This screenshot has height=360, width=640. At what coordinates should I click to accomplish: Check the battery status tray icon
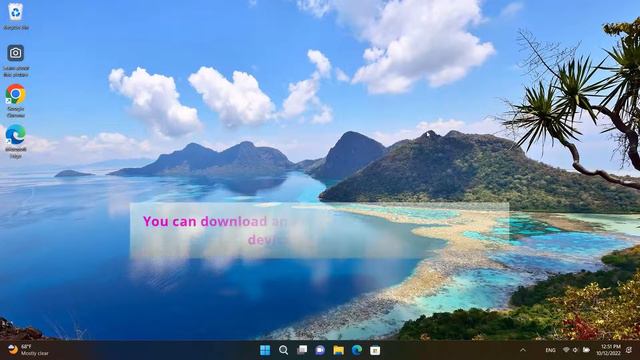point(586,350)
